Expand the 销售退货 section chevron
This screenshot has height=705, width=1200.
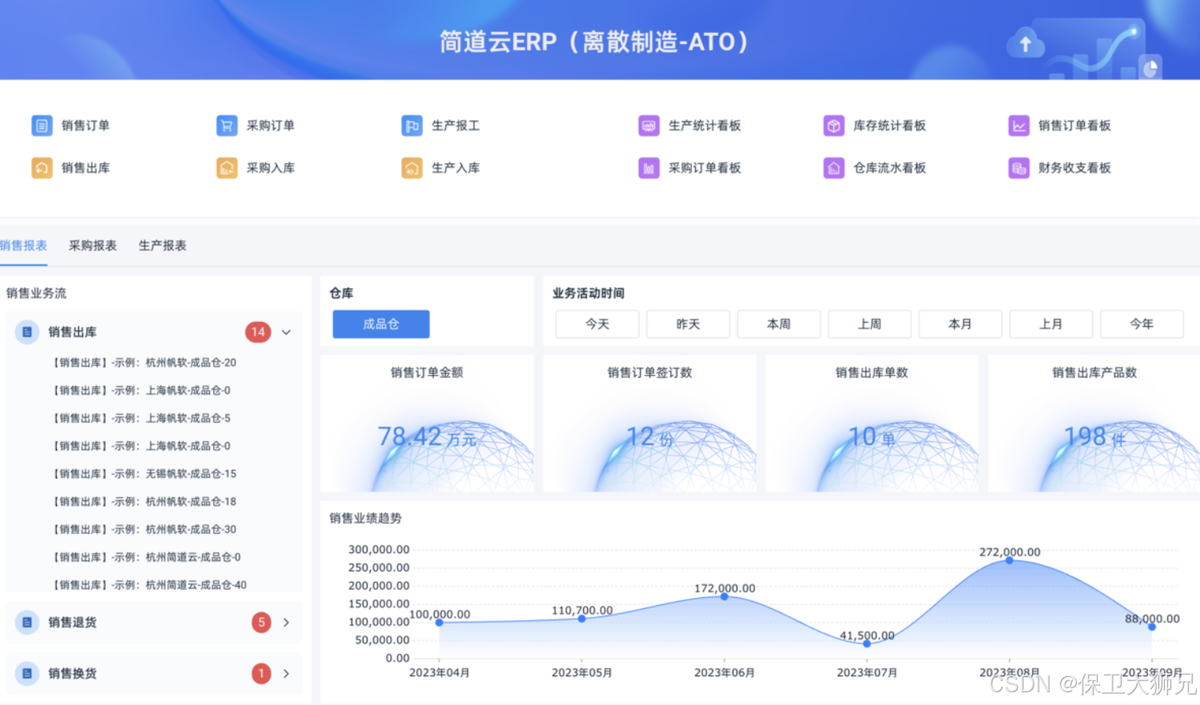pyautogui.click(x=286, y=622)
